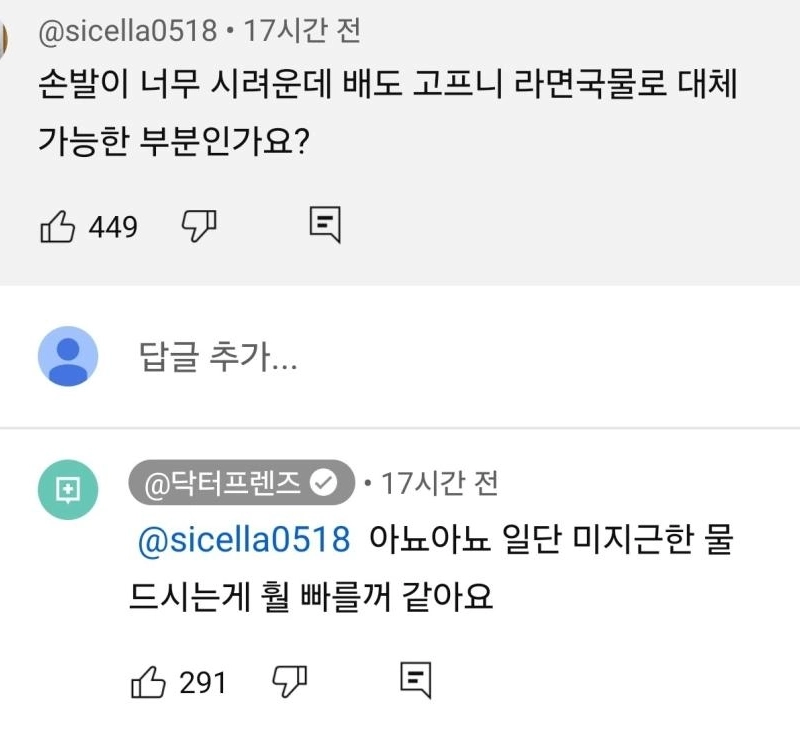Click the 291 like count
The height and width of the screenshot is (732, 800).
[203, 683]
